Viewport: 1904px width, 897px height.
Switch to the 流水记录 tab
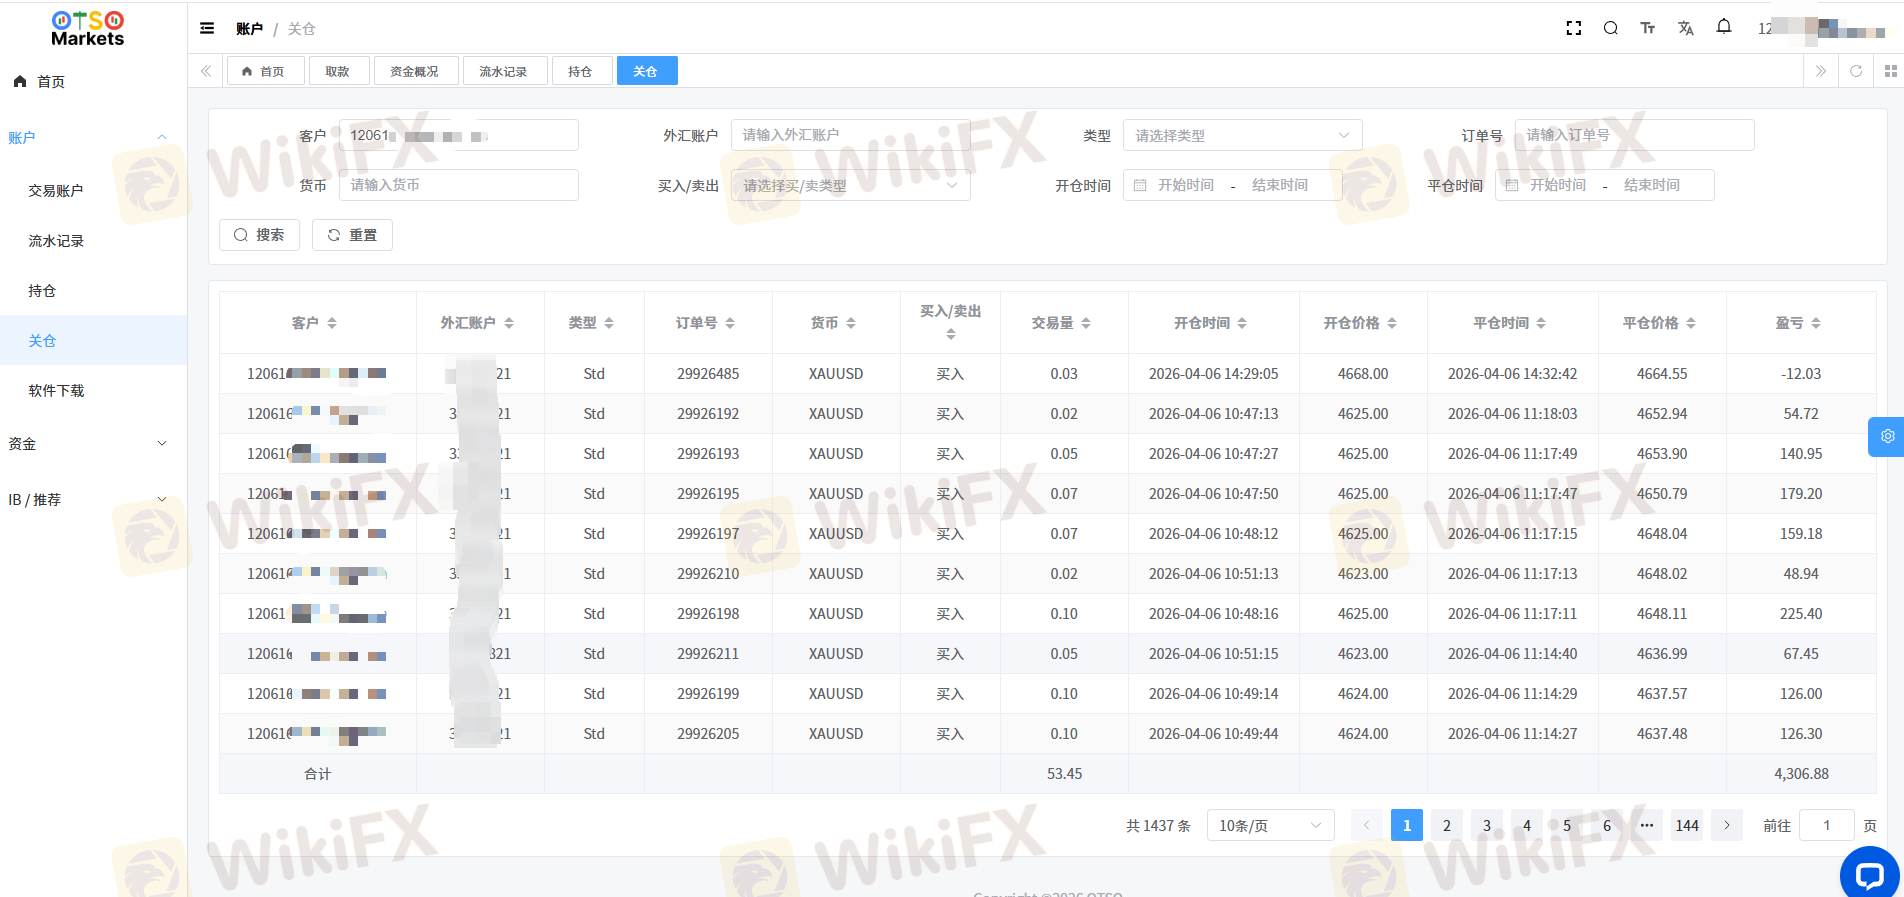(x=503, y=72)
